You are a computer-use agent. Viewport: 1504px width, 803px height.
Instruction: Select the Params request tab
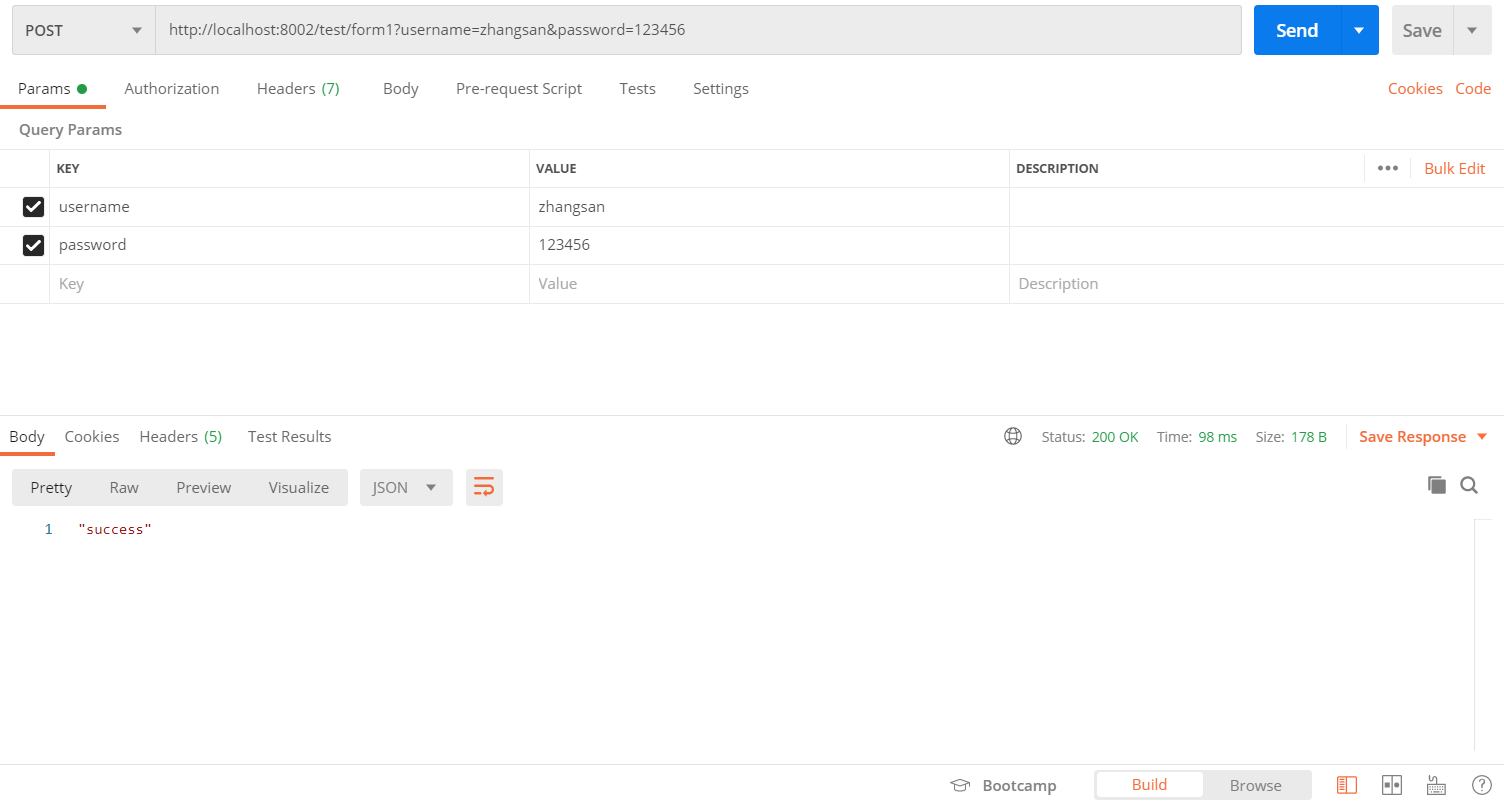(53, 88)
